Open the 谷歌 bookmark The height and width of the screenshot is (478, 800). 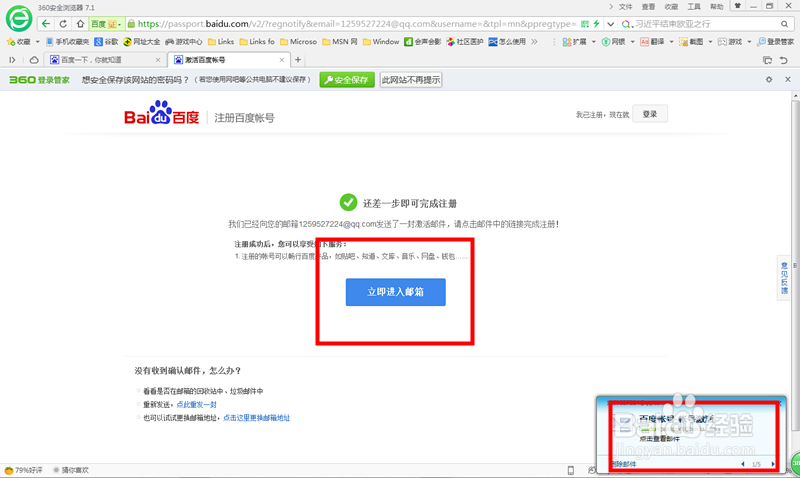[106, 42]
